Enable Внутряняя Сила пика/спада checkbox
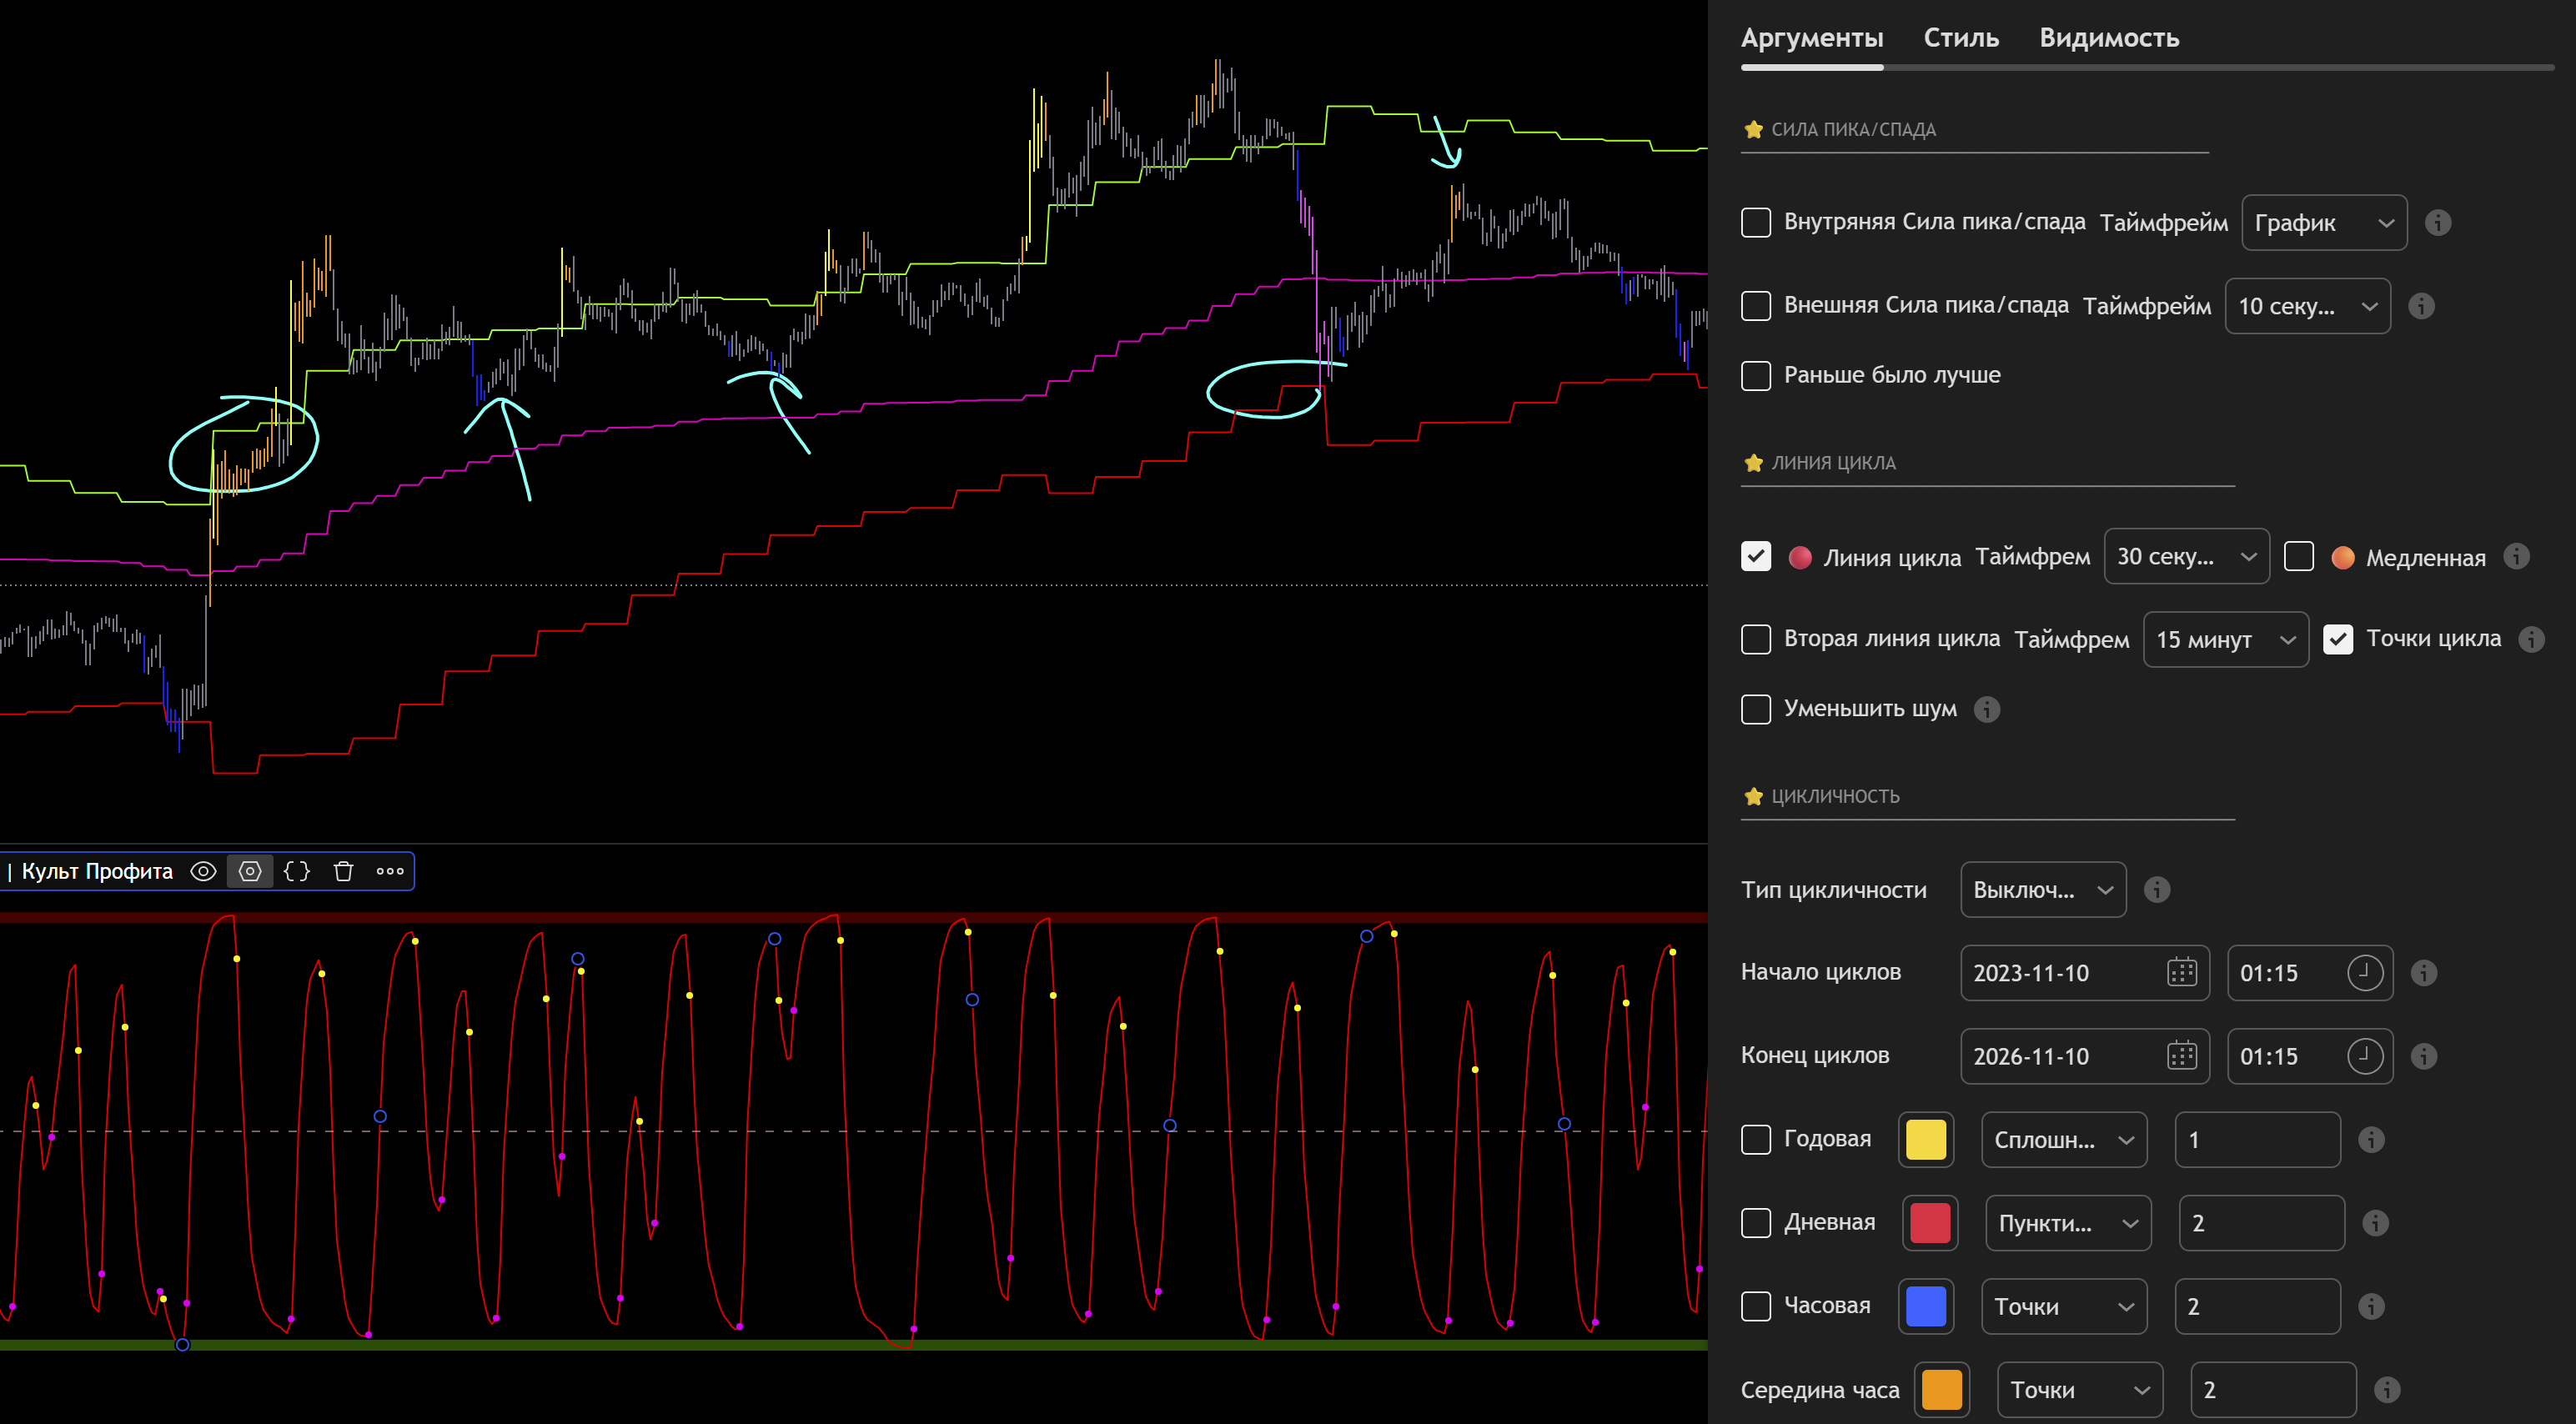The image size is (2576, 1424). pyautogui.click(x=1756, y=222)
